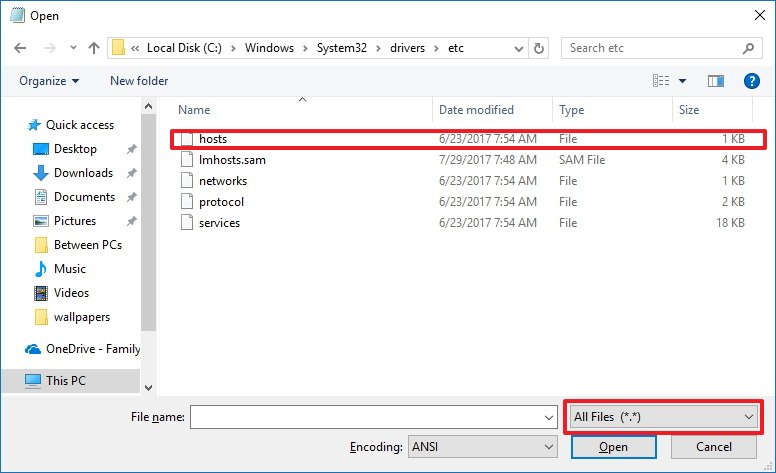Open the Help question mark icon

point(752,81)
